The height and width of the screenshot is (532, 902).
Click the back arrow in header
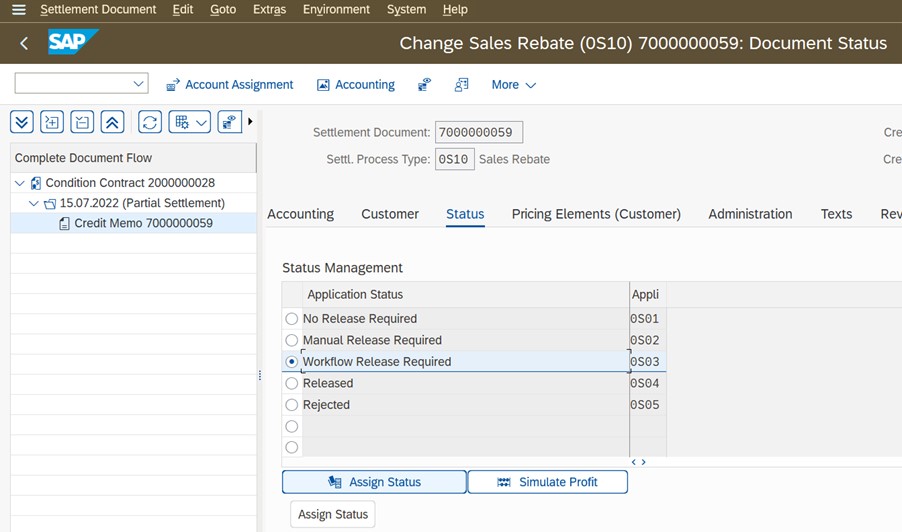[24, 43]
